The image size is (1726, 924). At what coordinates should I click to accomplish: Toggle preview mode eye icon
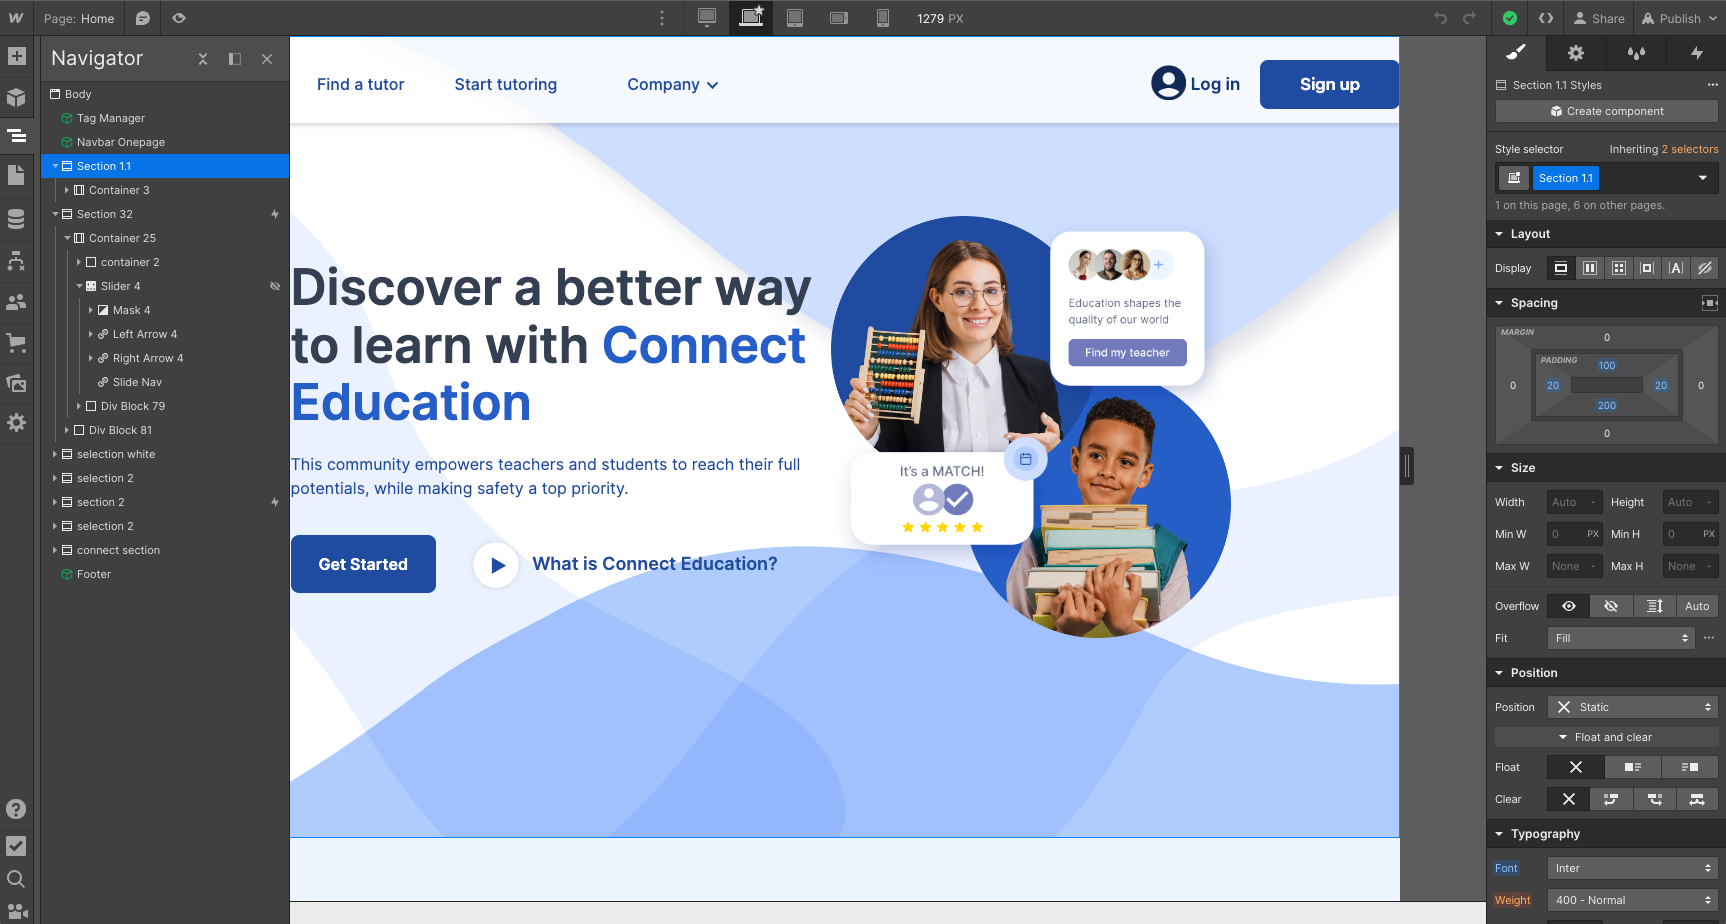coord(179,18)
